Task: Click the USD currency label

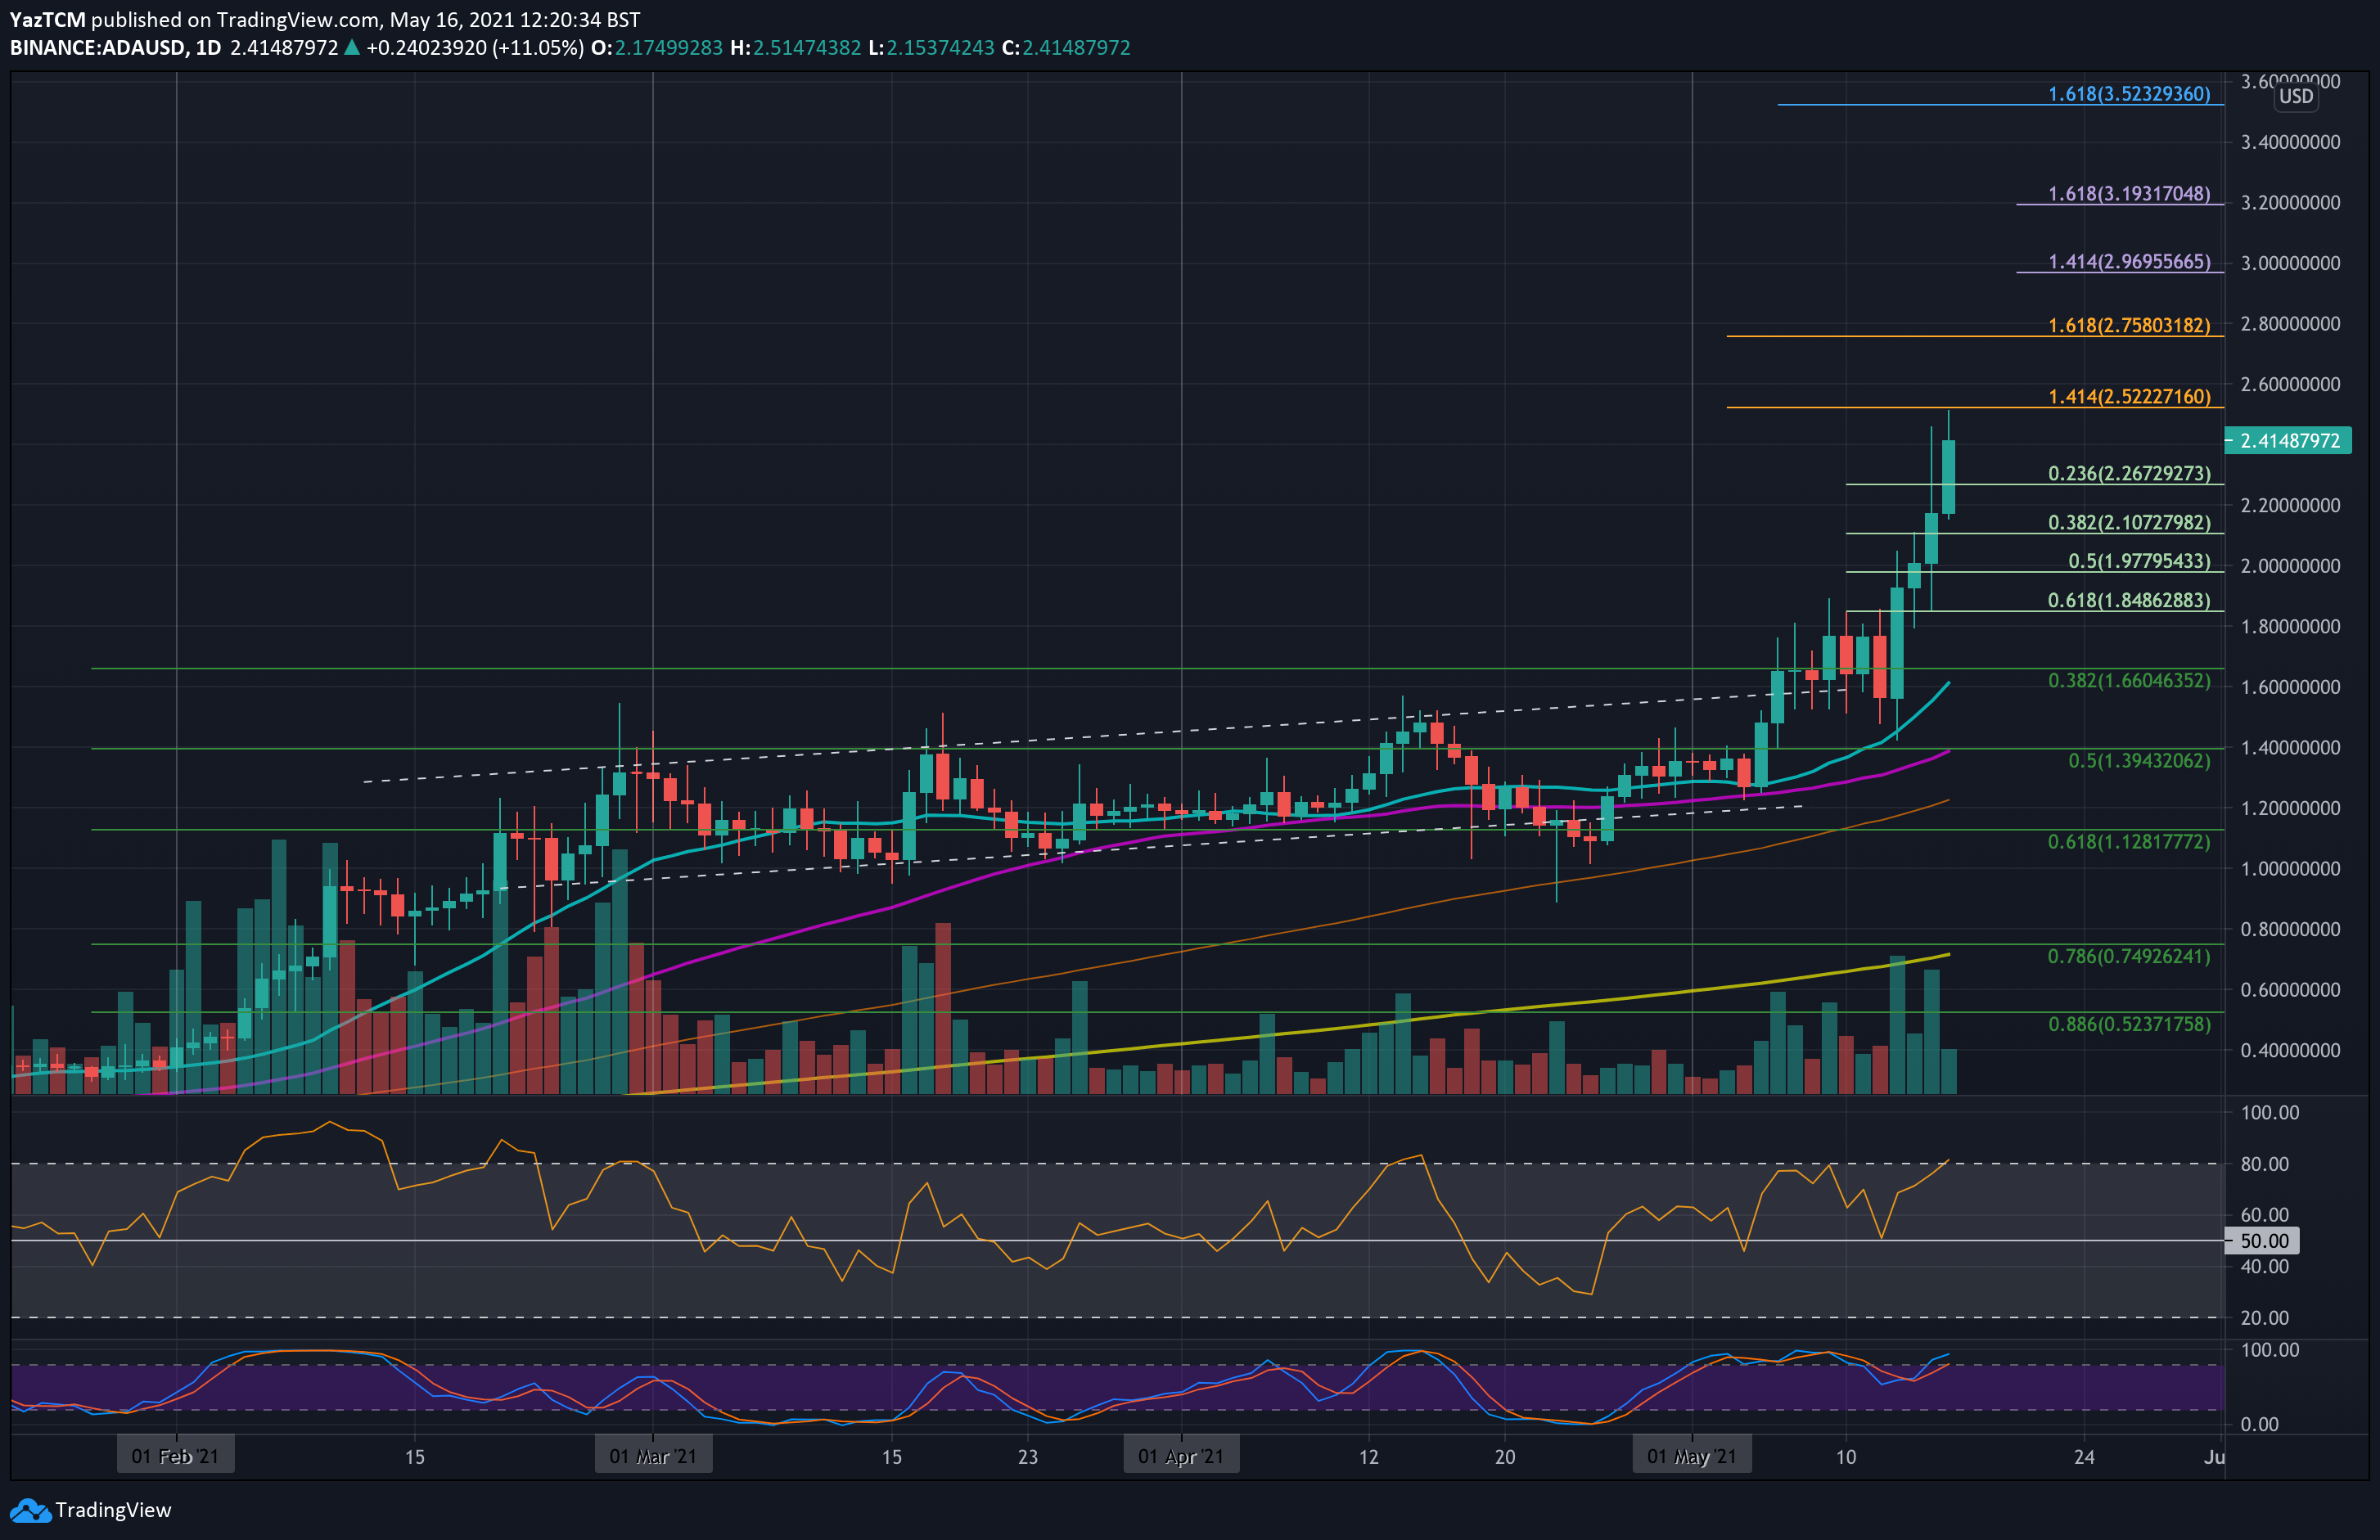Action: coord(2296,96)
